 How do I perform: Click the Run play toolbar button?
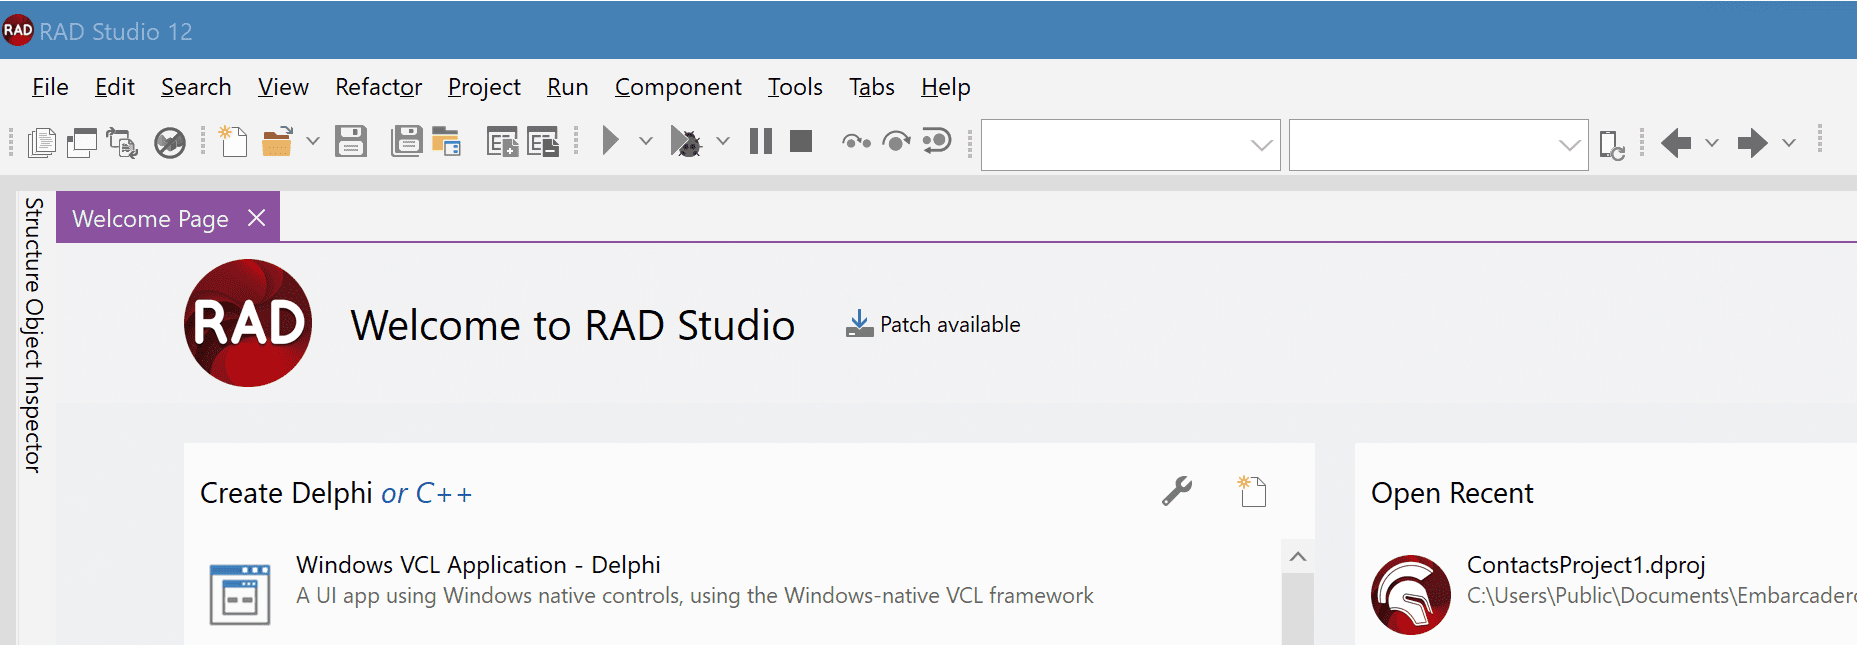tap(610, 141)
